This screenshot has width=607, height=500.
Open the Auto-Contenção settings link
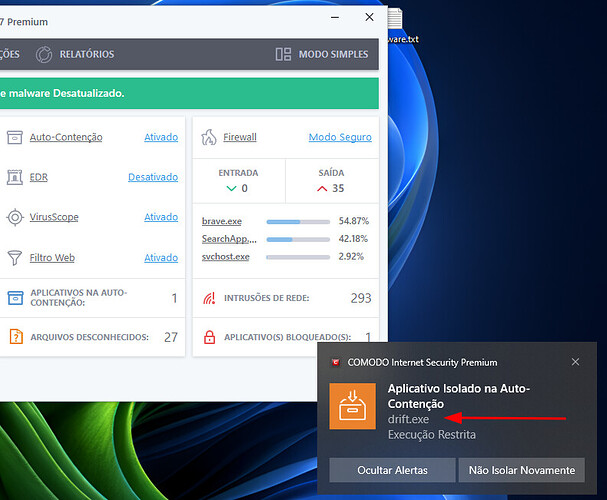66,137
